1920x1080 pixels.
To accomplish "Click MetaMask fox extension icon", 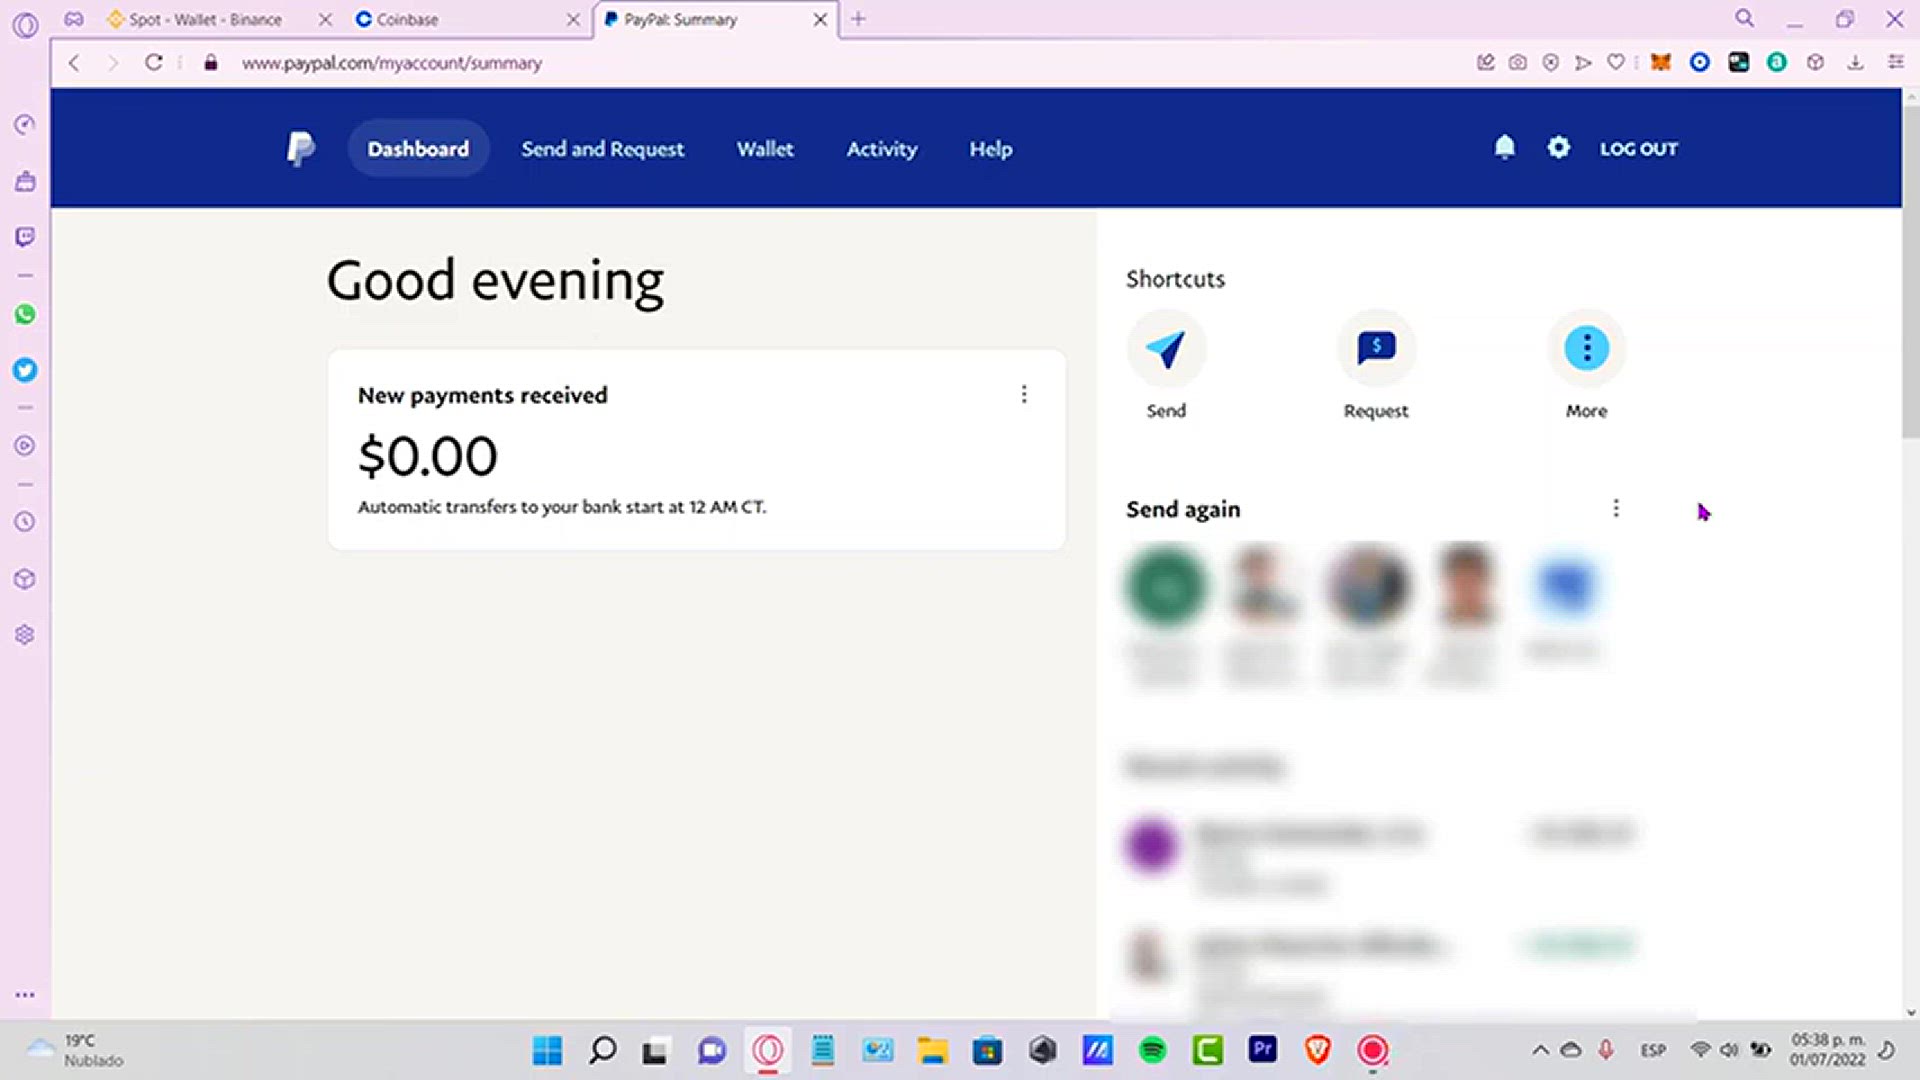I will 1661,63.
